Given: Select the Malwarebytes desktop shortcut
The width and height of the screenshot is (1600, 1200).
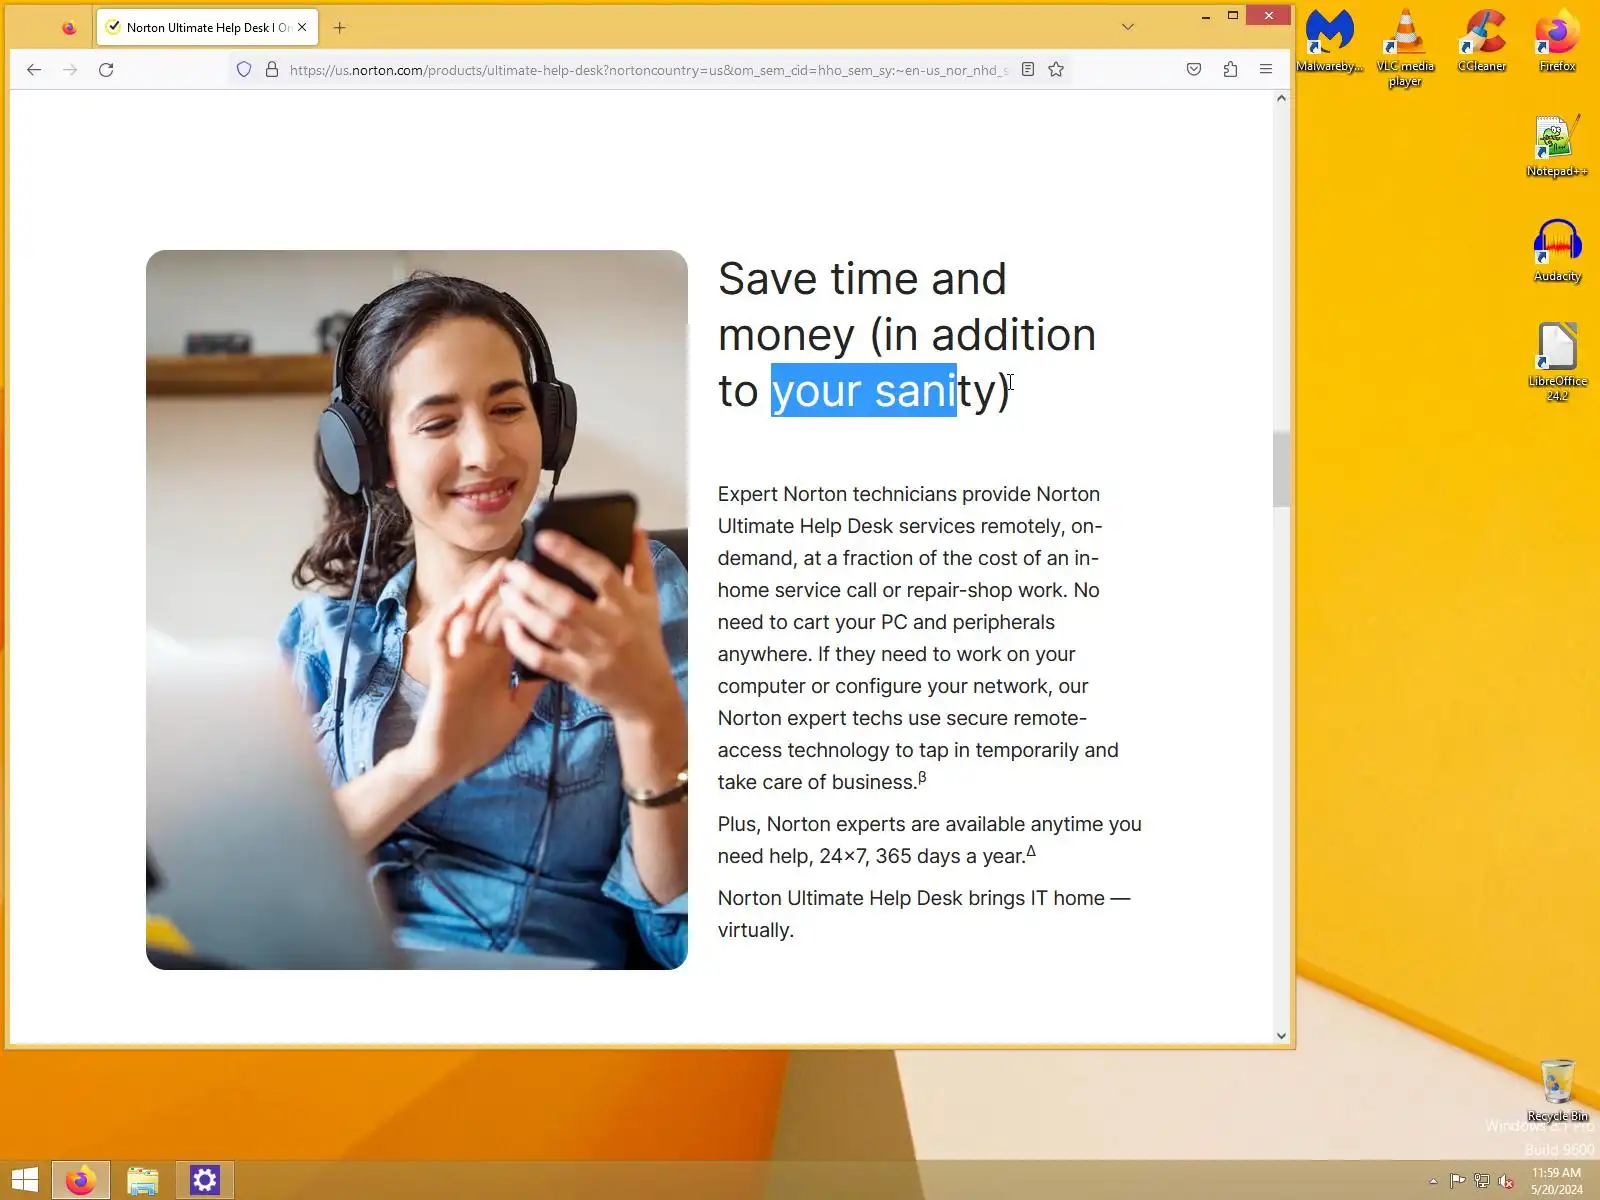Looking at the screenshot, I should point(1330,41).
